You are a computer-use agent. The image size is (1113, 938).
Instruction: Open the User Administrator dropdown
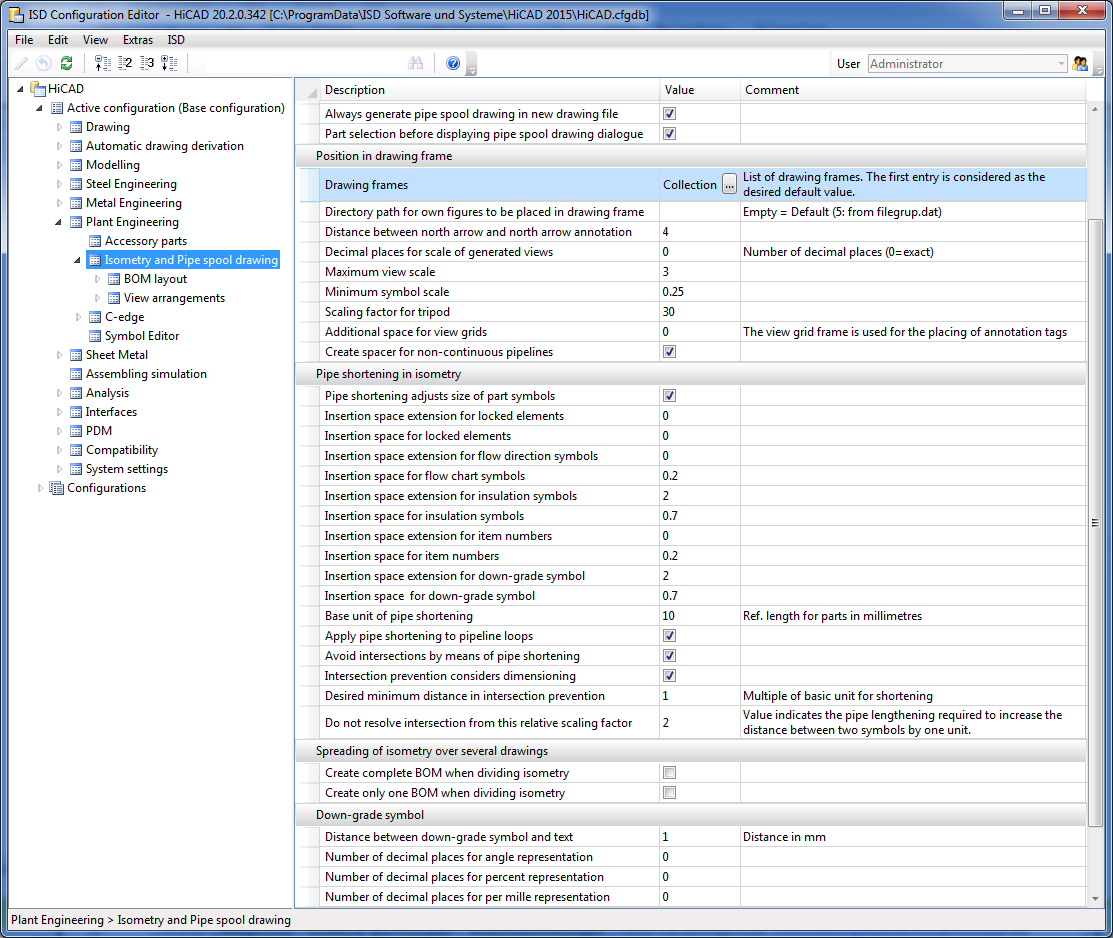coord(1061,64)
